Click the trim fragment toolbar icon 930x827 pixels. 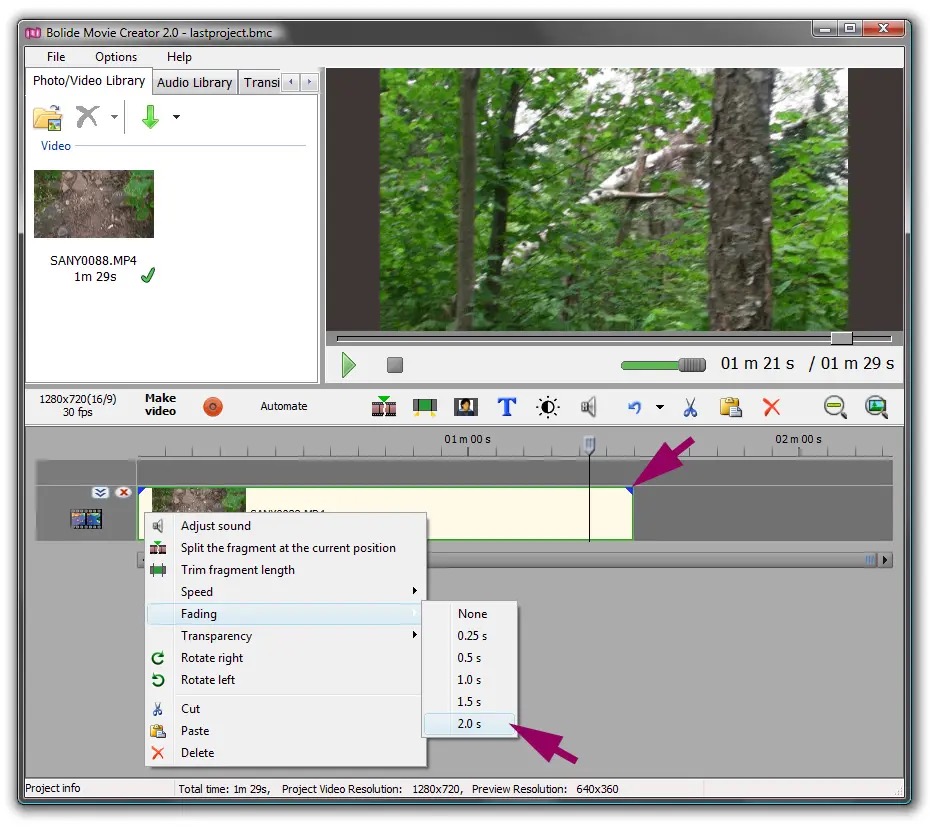click(425, 407)
